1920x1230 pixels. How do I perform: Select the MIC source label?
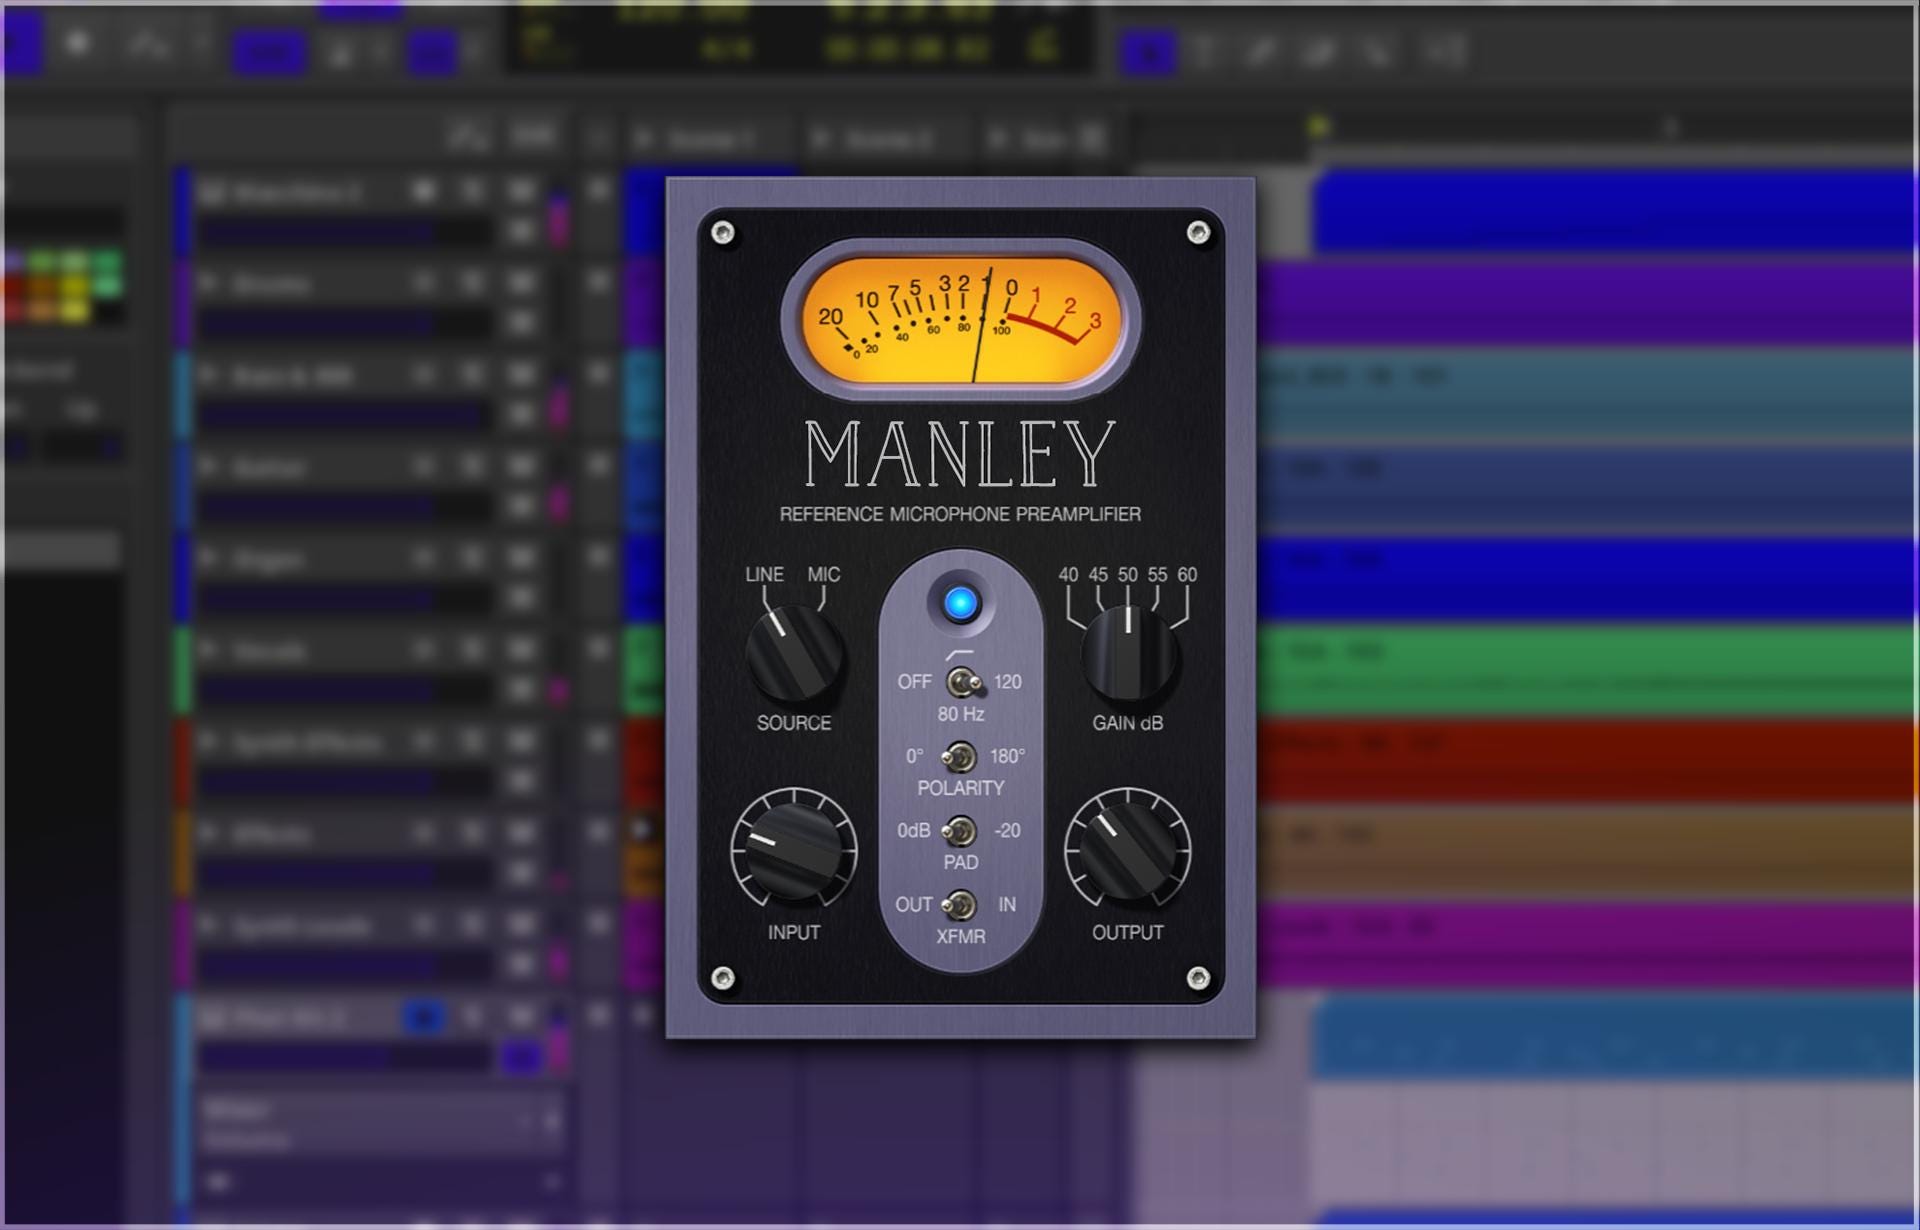click(x=824, y=575)
